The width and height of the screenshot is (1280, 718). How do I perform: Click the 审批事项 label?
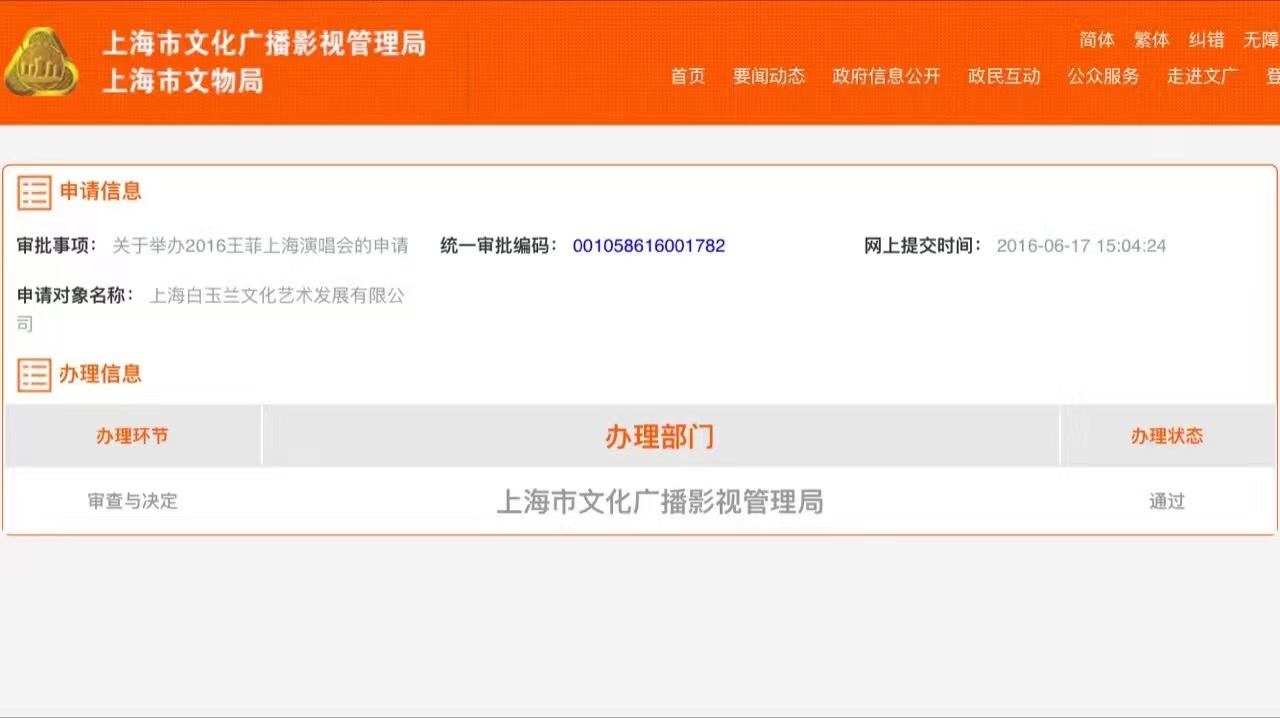coord(60,246)
